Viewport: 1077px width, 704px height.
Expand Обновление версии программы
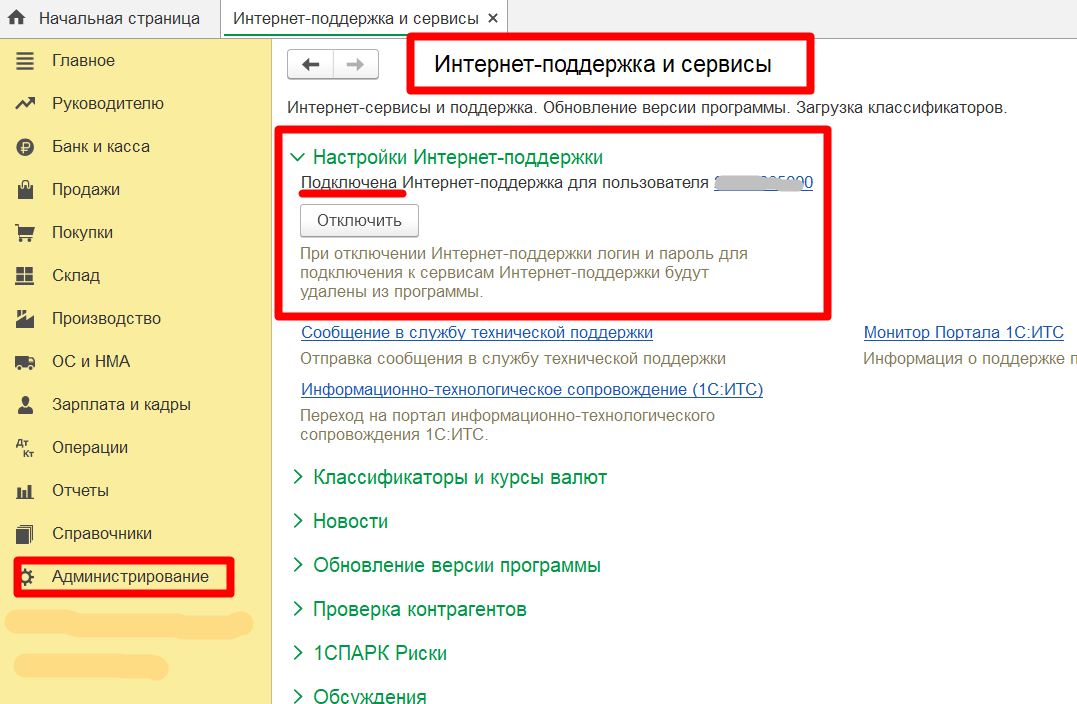457,565
